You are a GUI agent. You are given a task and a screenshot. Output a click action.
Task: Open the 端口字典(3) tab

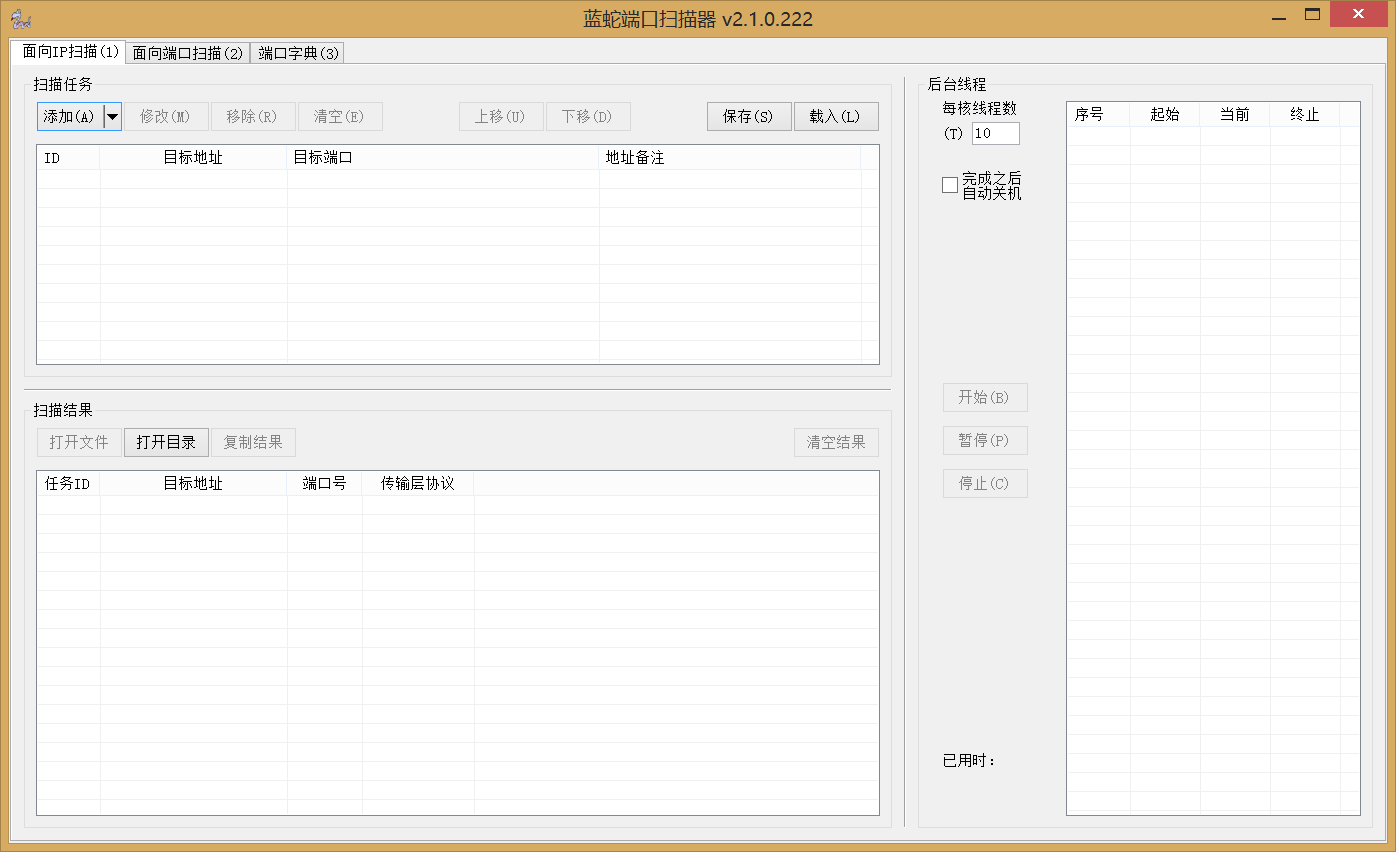[x=298, y=53]
